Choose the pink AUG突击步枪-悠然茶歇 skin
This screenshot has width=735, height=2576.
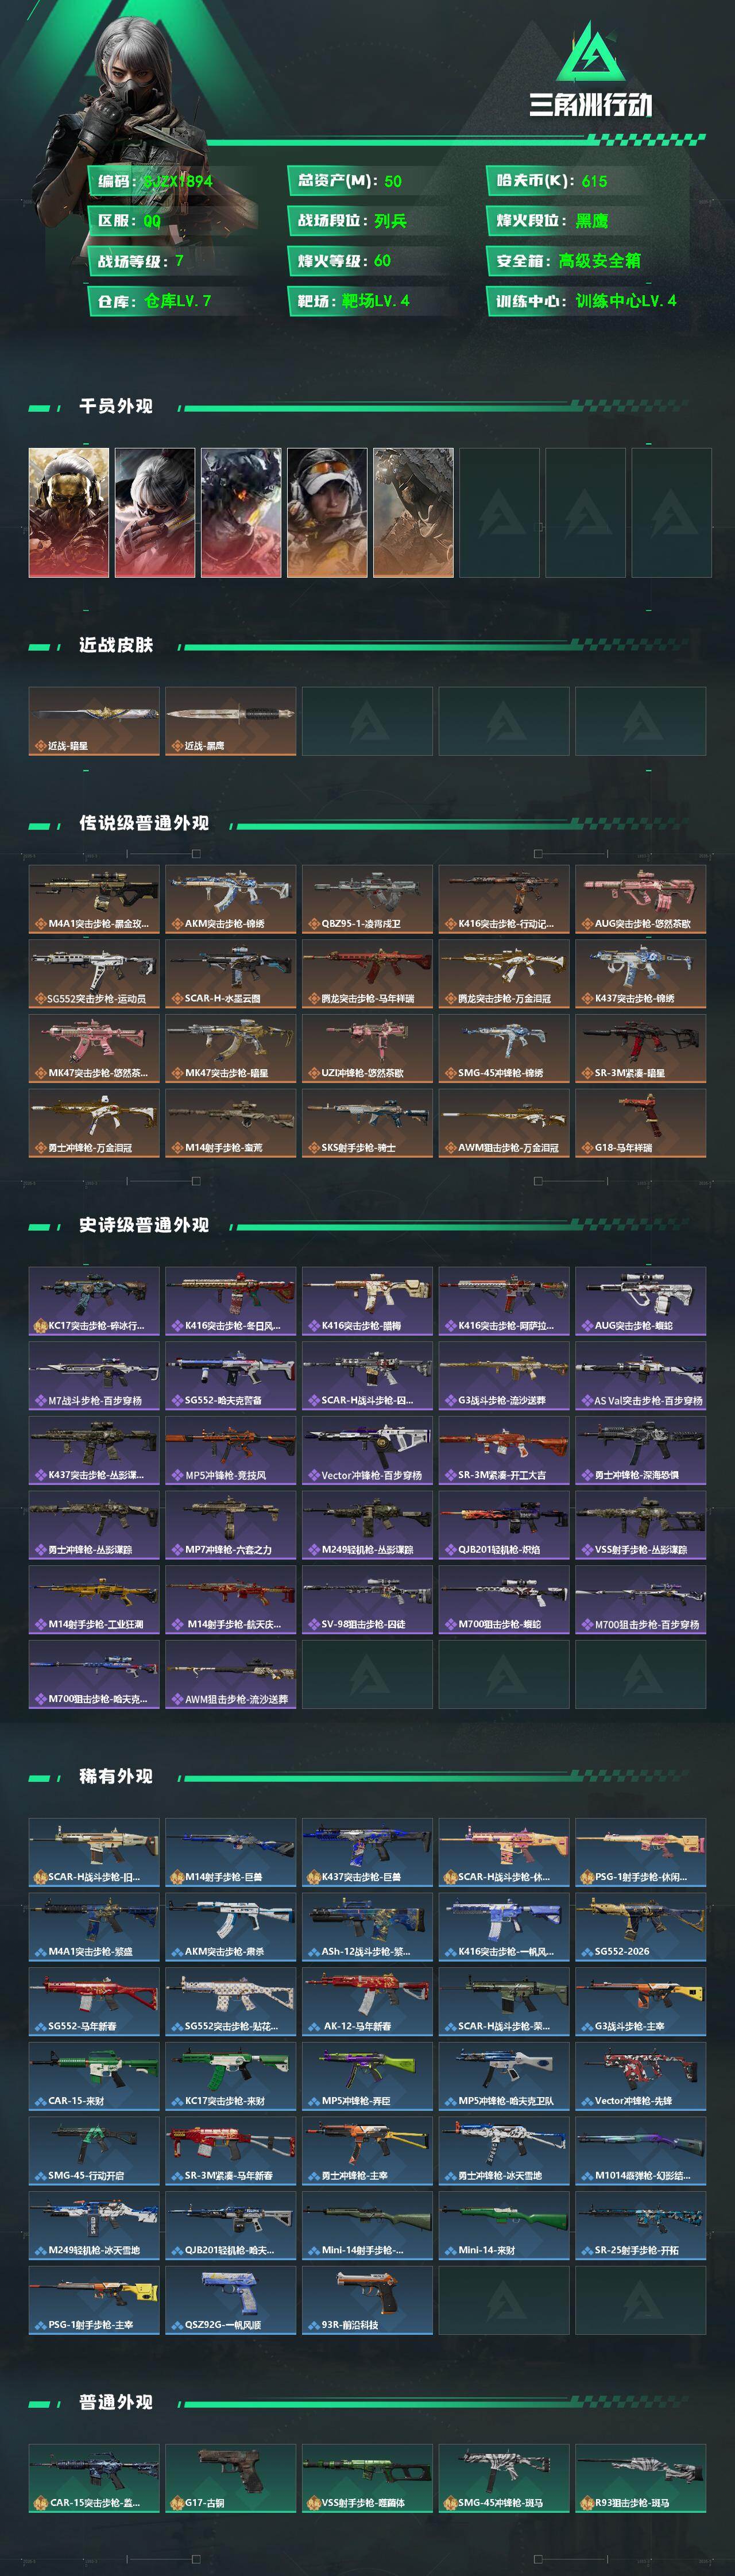(640, 899)
